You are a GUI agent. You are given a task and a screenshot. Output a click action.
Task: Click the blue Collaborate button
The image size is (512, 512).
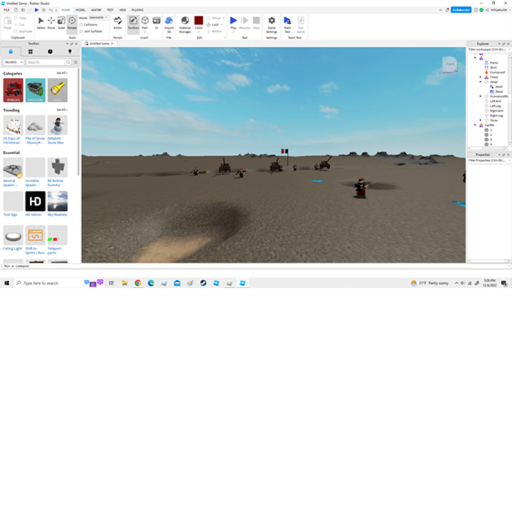[x=461, y=10]
